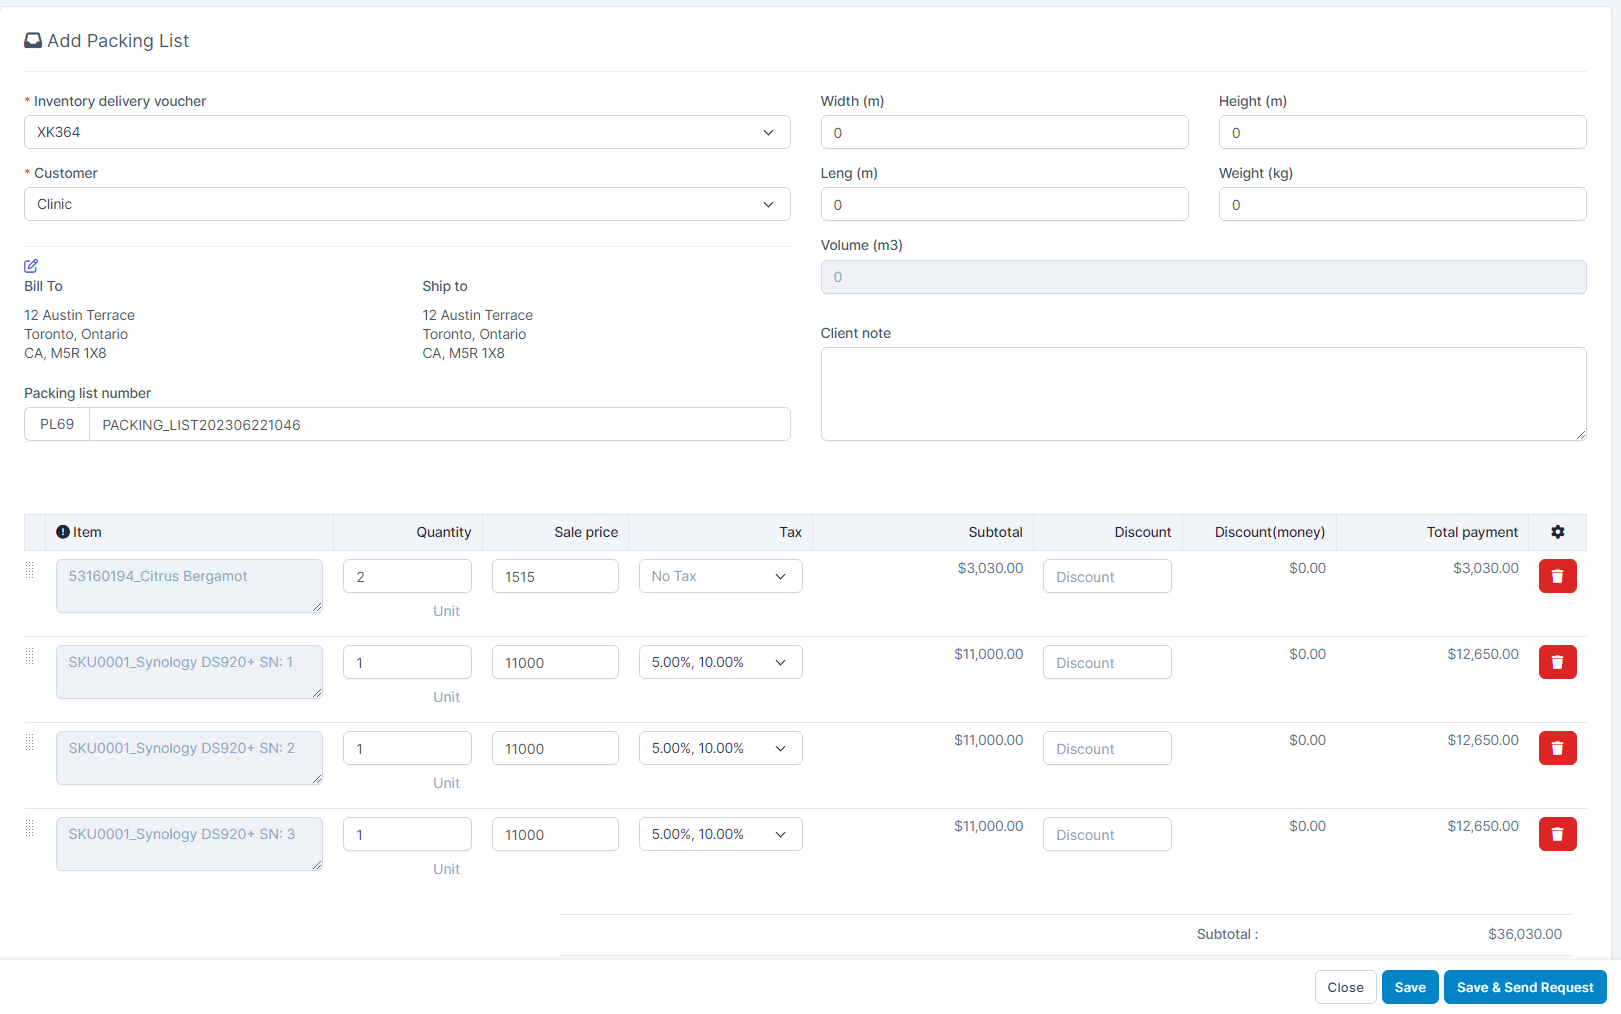Image resolution: width=1621 pixels, height=1014 pixels.
Task: Click into the Width (m) field
Action: 1004,132
